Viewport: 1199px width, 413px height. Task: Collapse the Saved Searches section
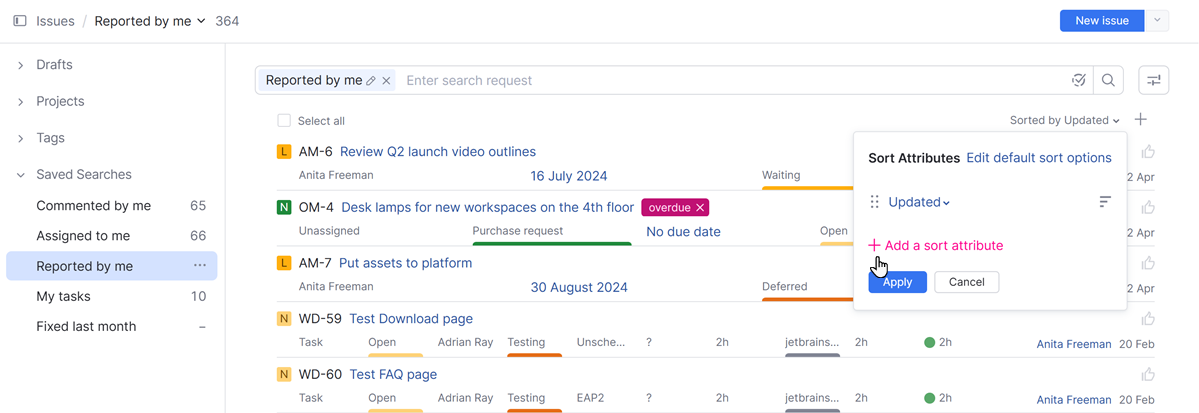click(21, 175)
